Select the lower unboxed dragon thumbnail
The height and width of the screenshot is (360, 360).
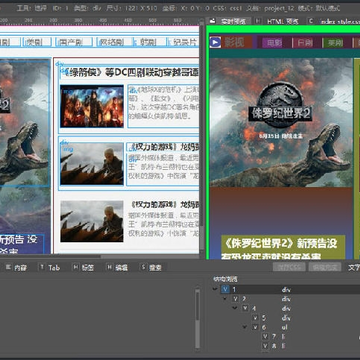tap(92, 221)
